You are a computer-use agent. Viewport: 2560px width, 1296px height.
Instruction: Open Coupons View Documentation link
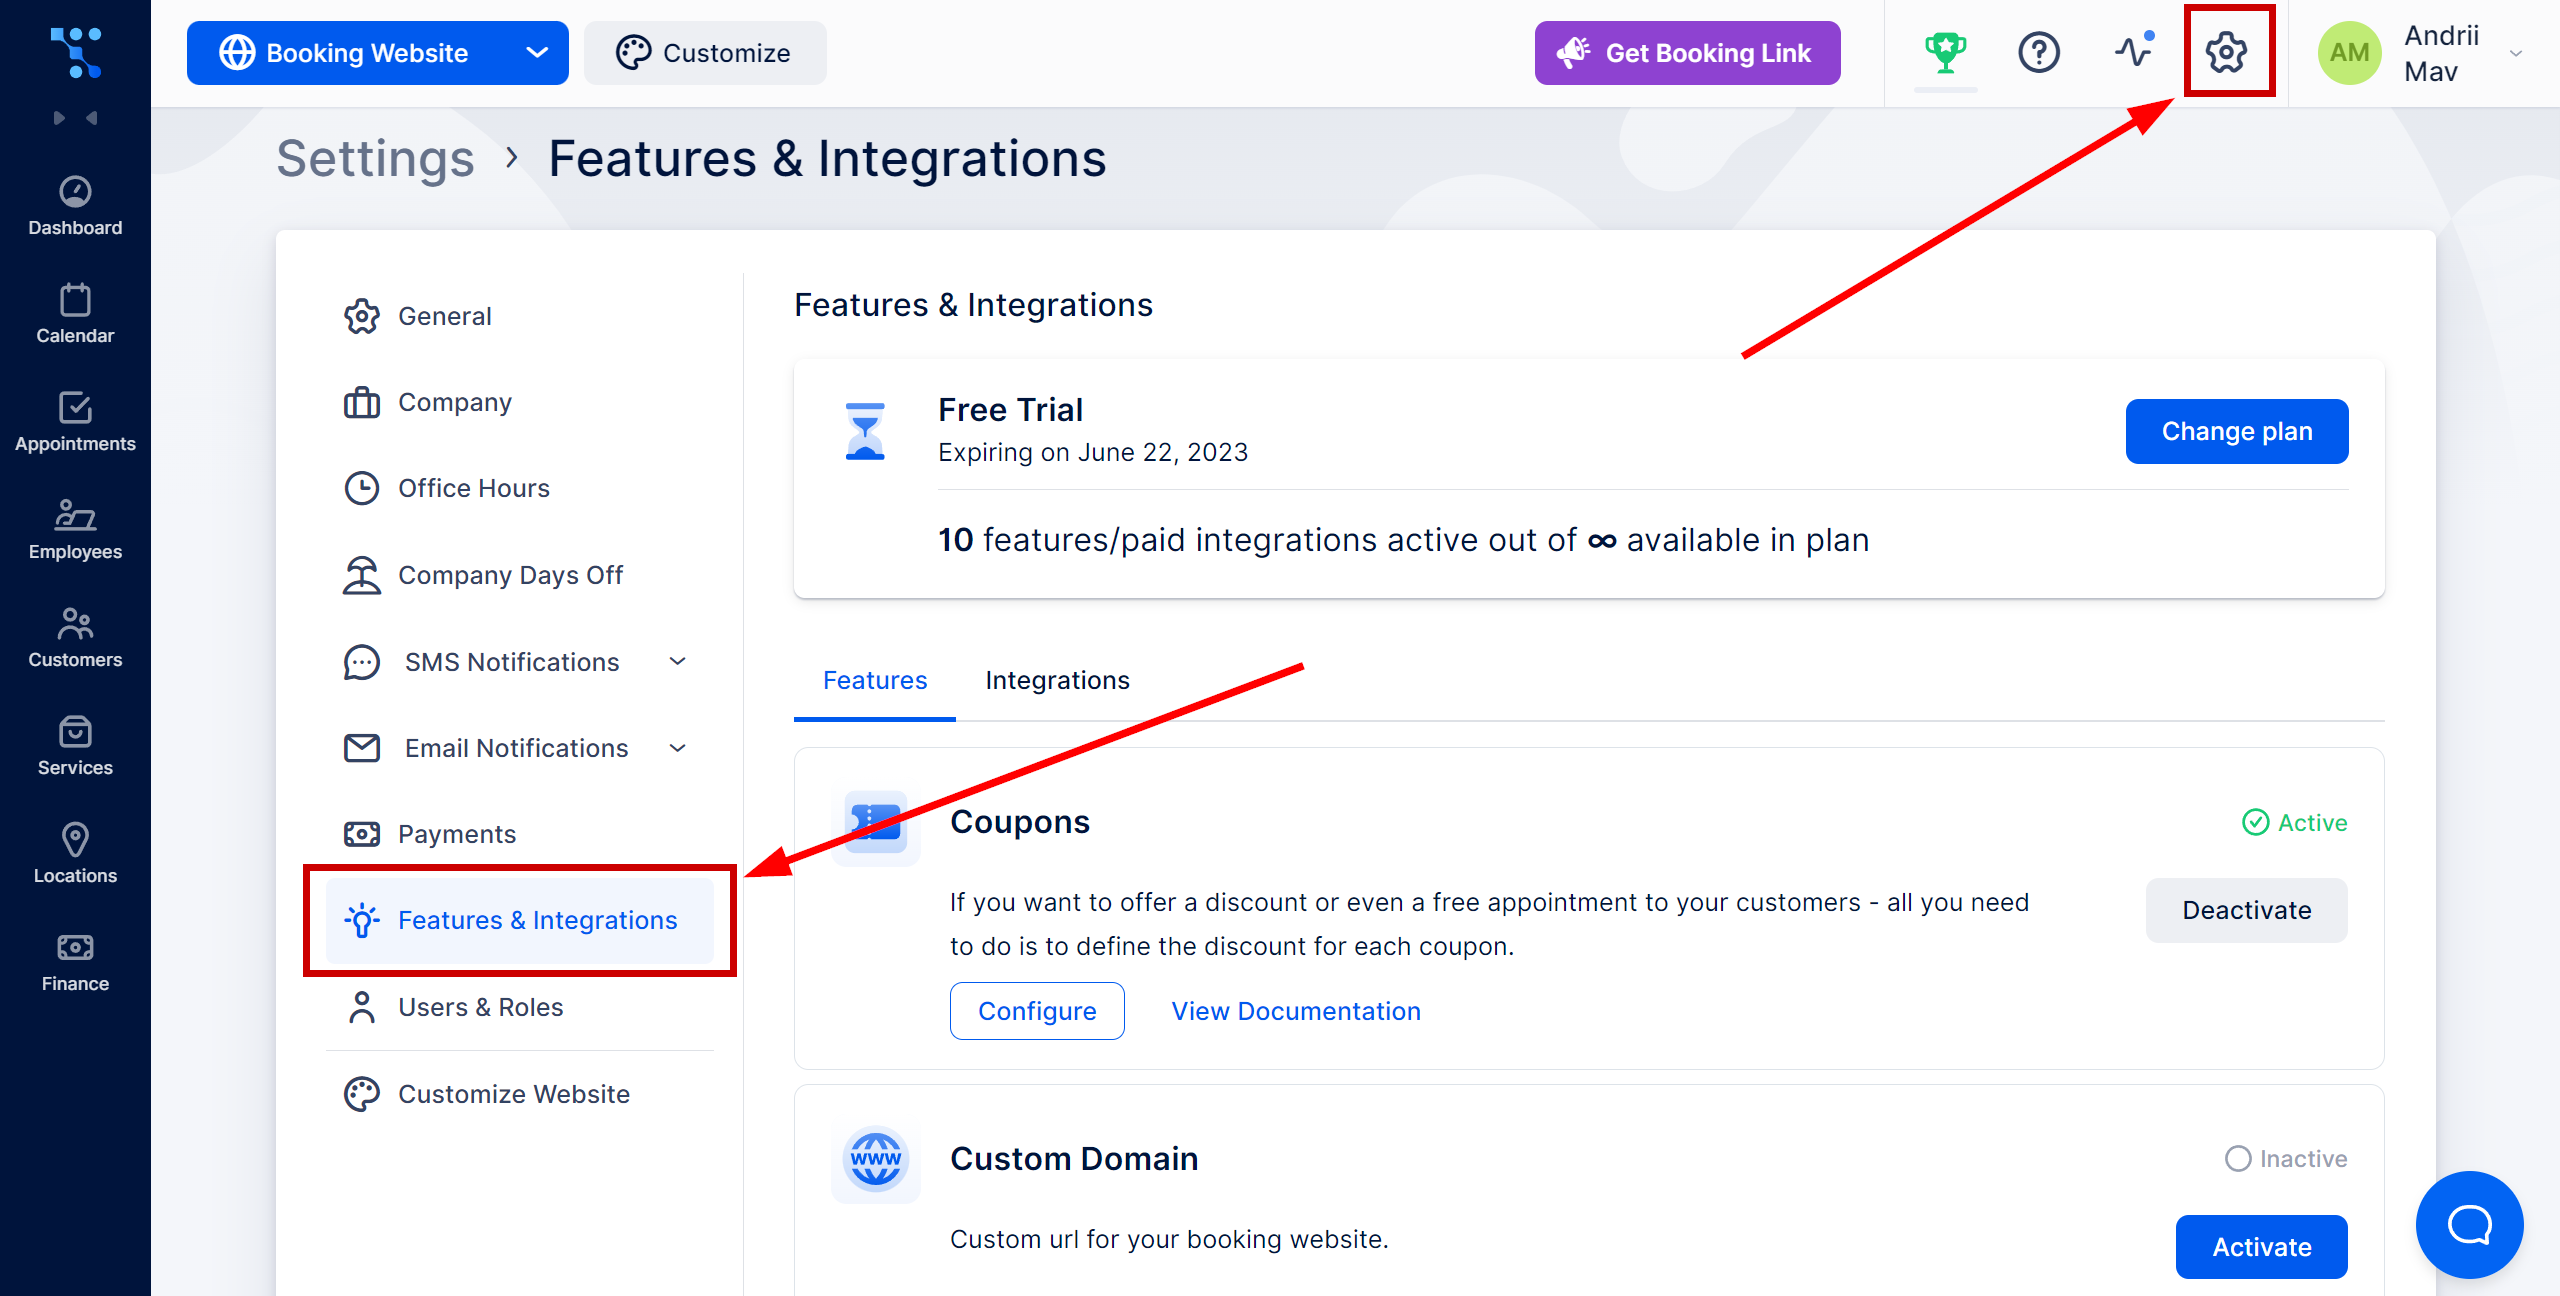coord(1296,1011)
